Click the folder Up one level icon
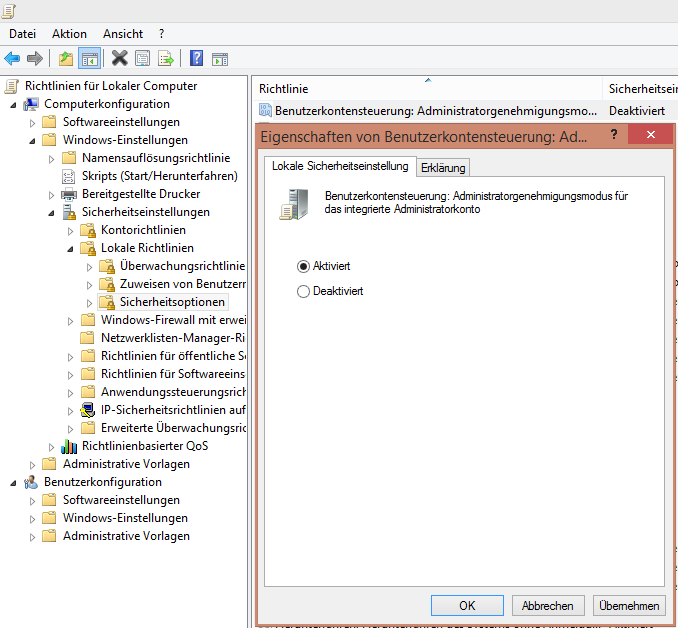The height and width of the screenshot is (628, 678). tap(66, 59)
